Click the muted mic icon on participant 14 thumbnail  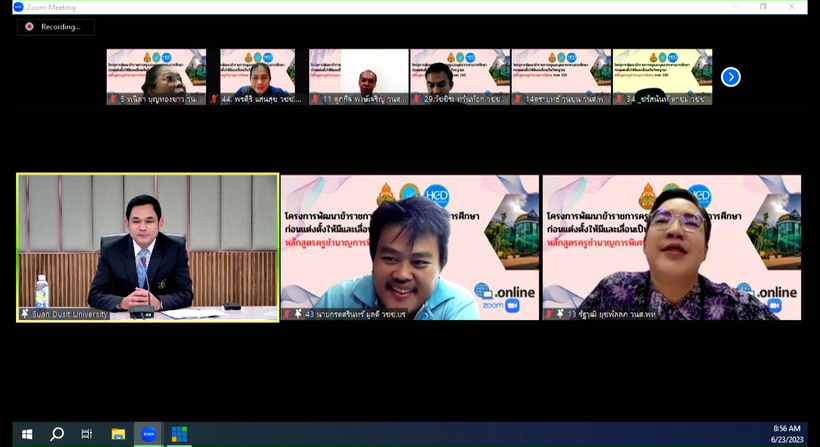[518, 99]
